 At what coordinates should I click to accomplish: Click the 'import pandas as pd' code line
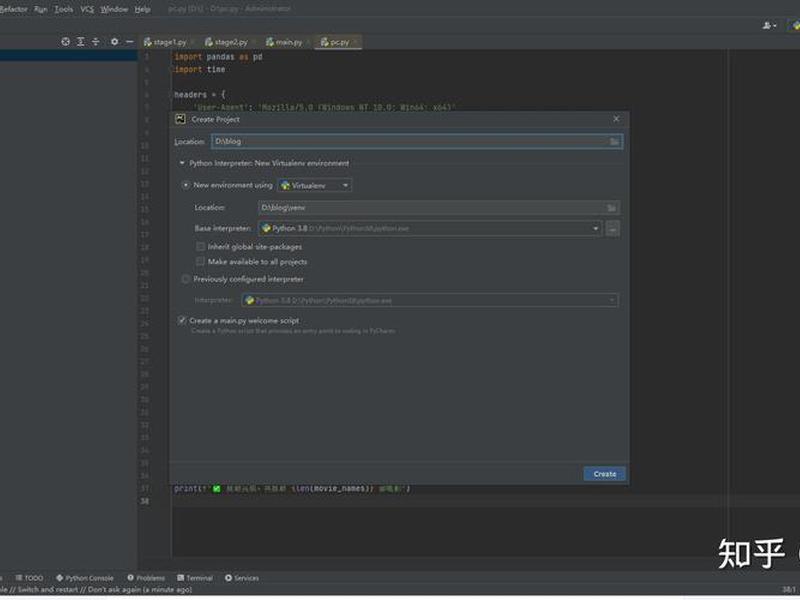(x=218, y=57)
